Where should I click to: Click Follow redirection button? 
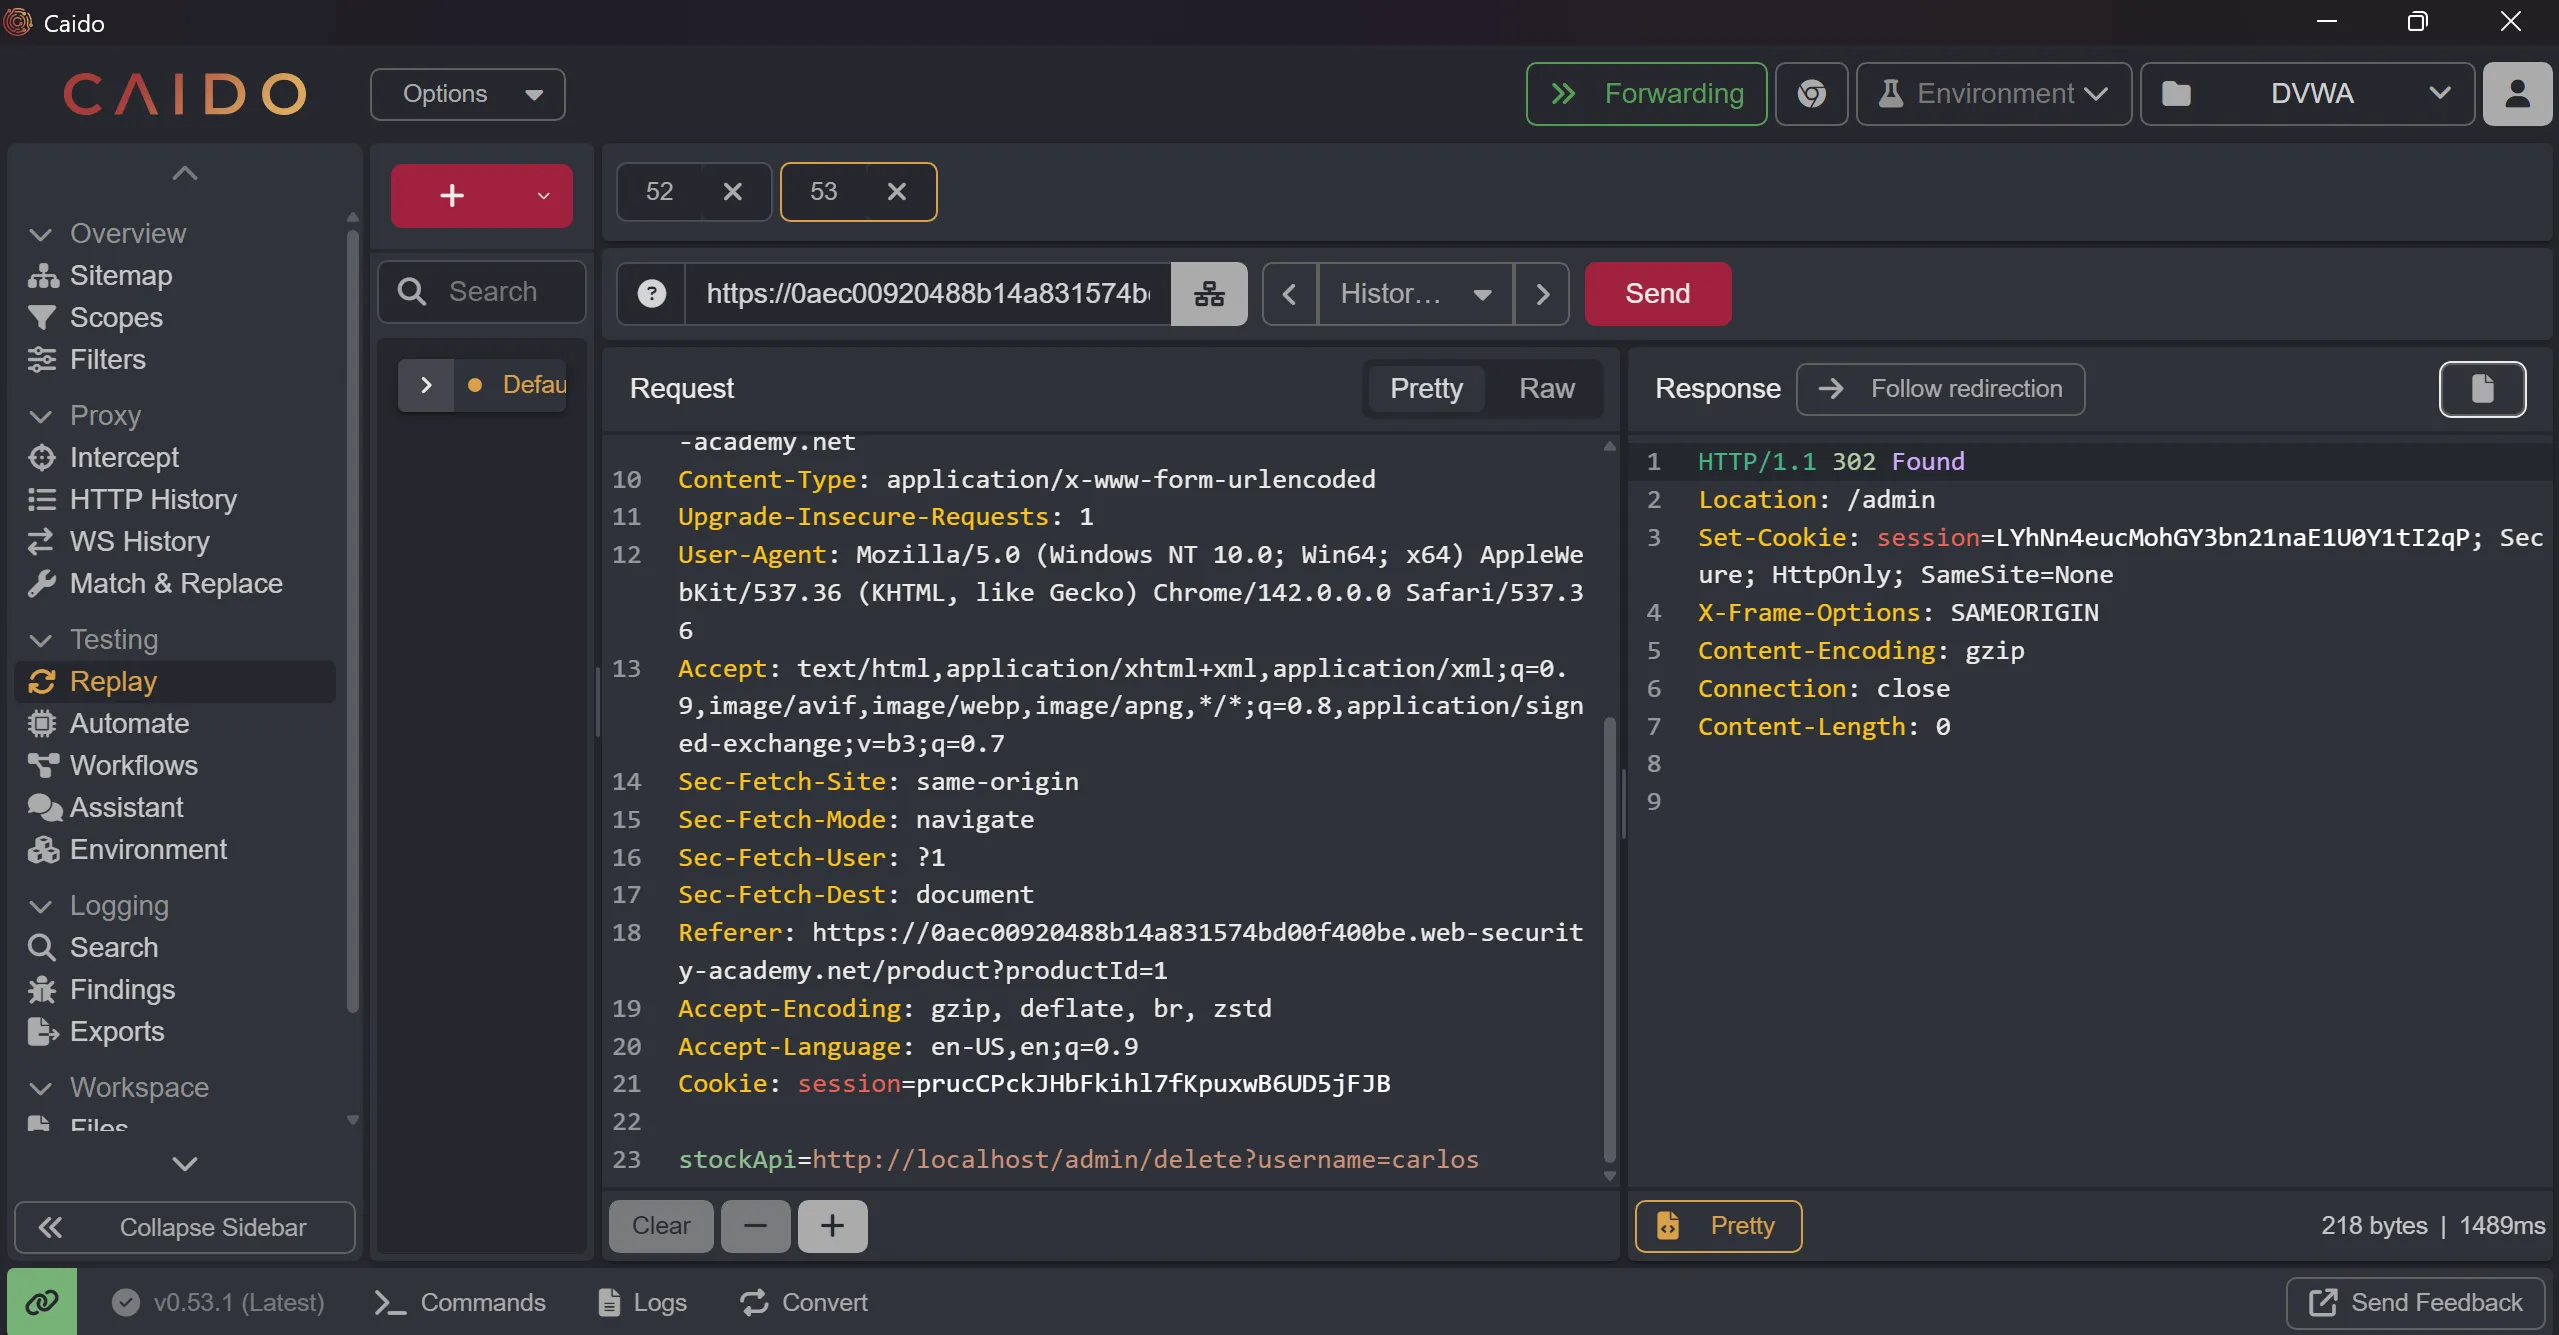(x=1940, y=389)
